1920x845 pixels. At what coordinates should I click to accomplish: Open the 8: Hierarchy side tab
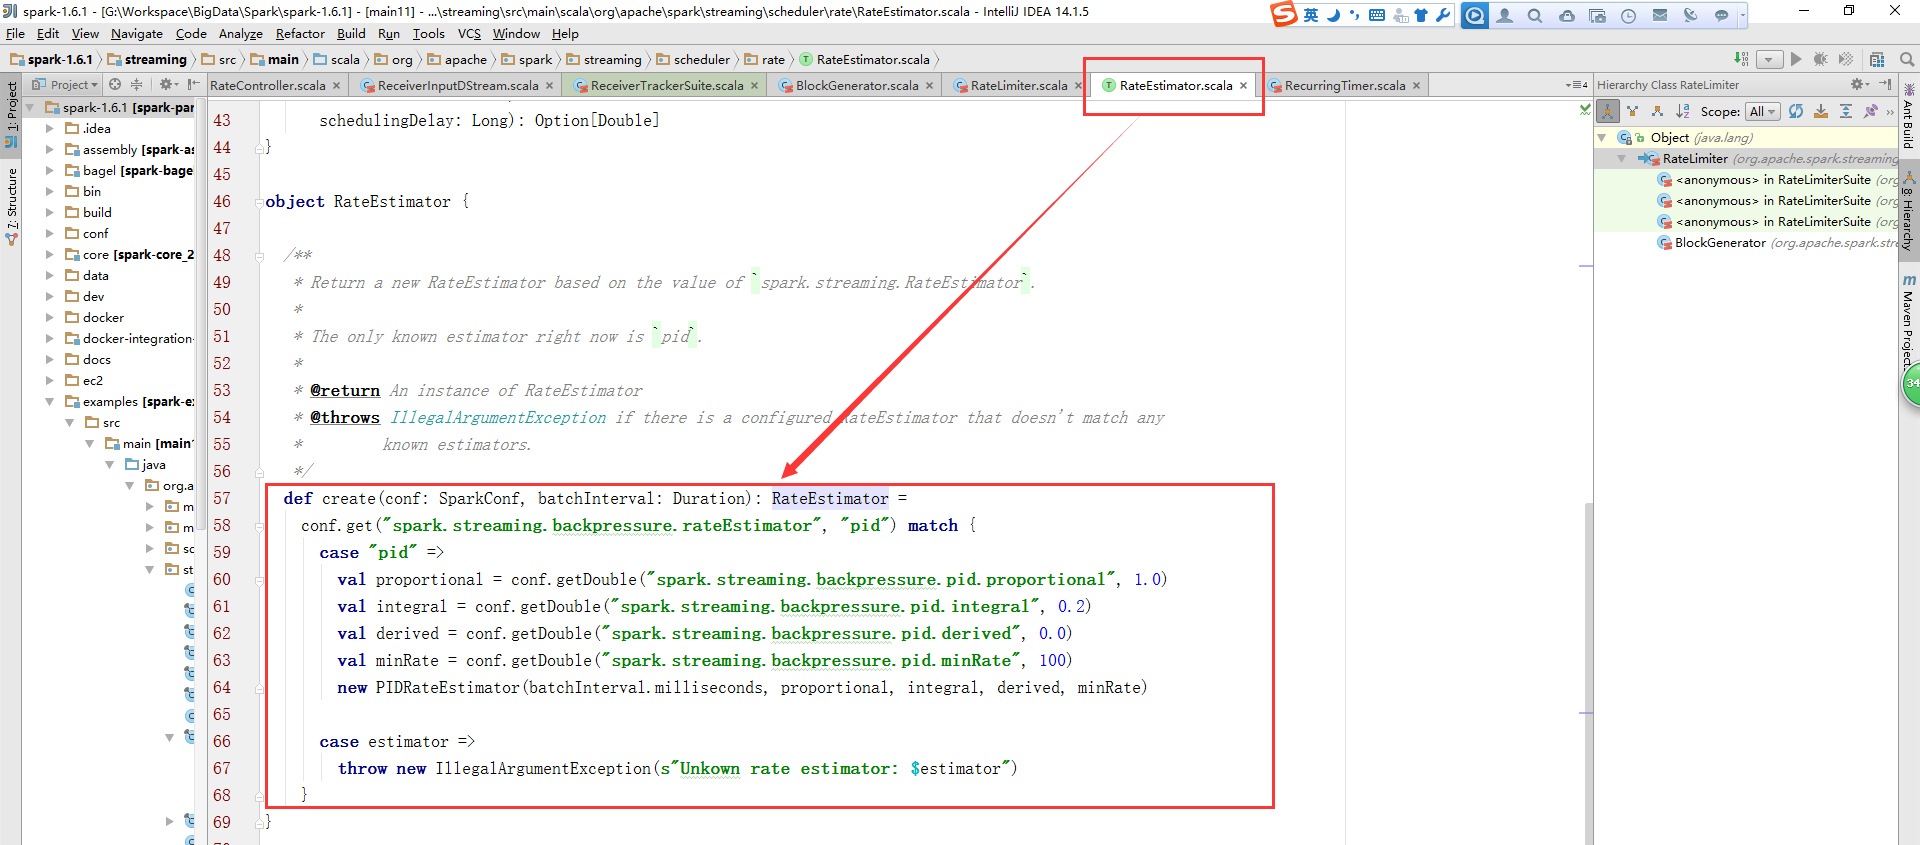tap(1909, 212)
